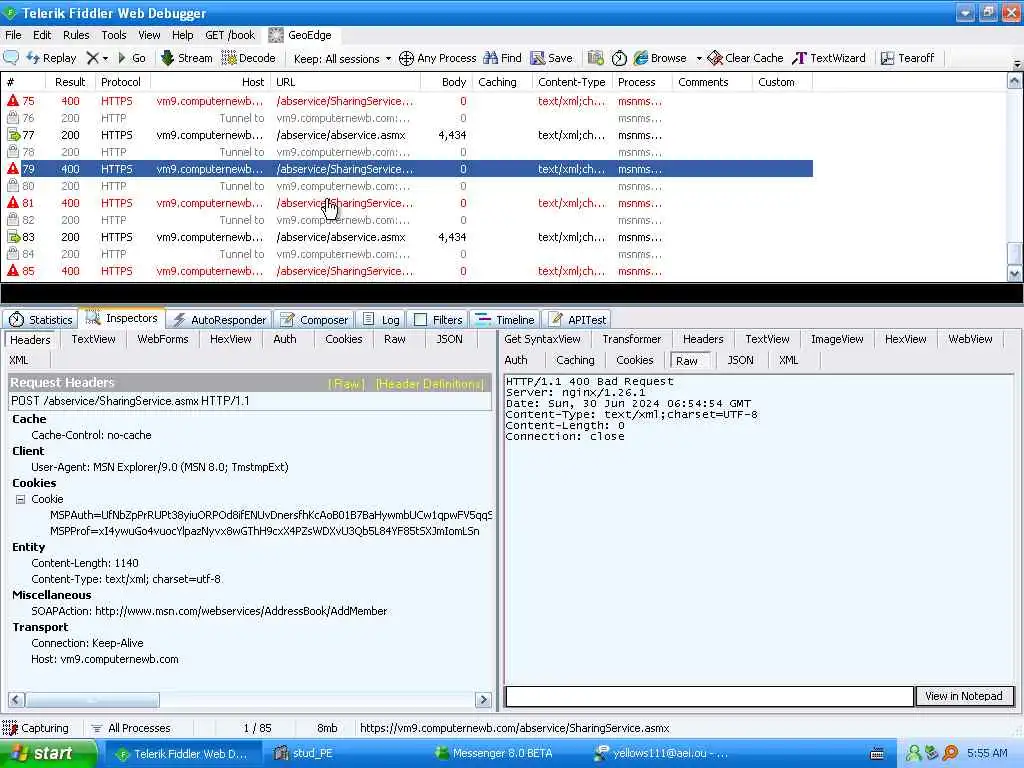The height and width of the screenshot is (768, 1024).
Task: Click the response search input field
Action: pyautogui.click(x=709, y=696)
